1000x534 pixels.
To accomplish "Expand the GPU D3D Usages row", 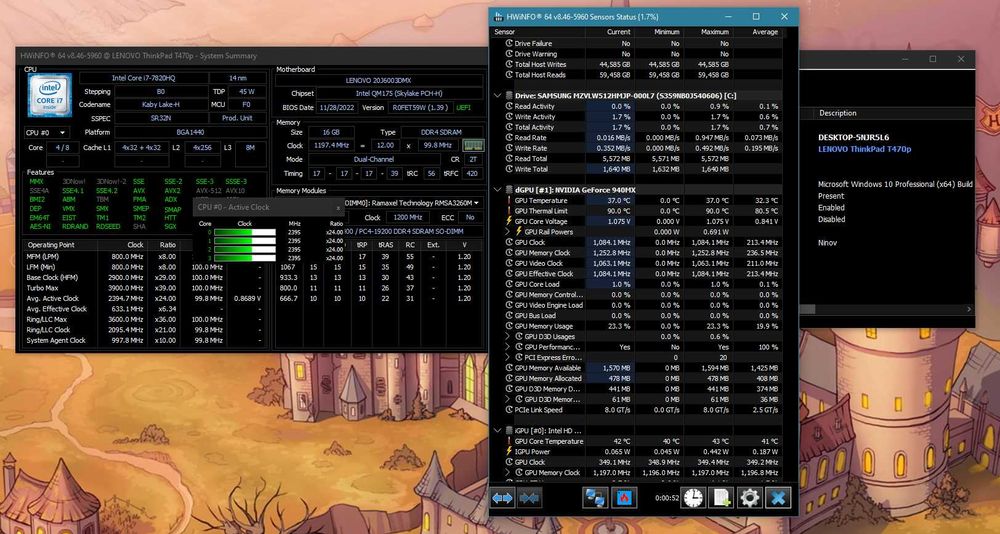I will coord(508,336).
